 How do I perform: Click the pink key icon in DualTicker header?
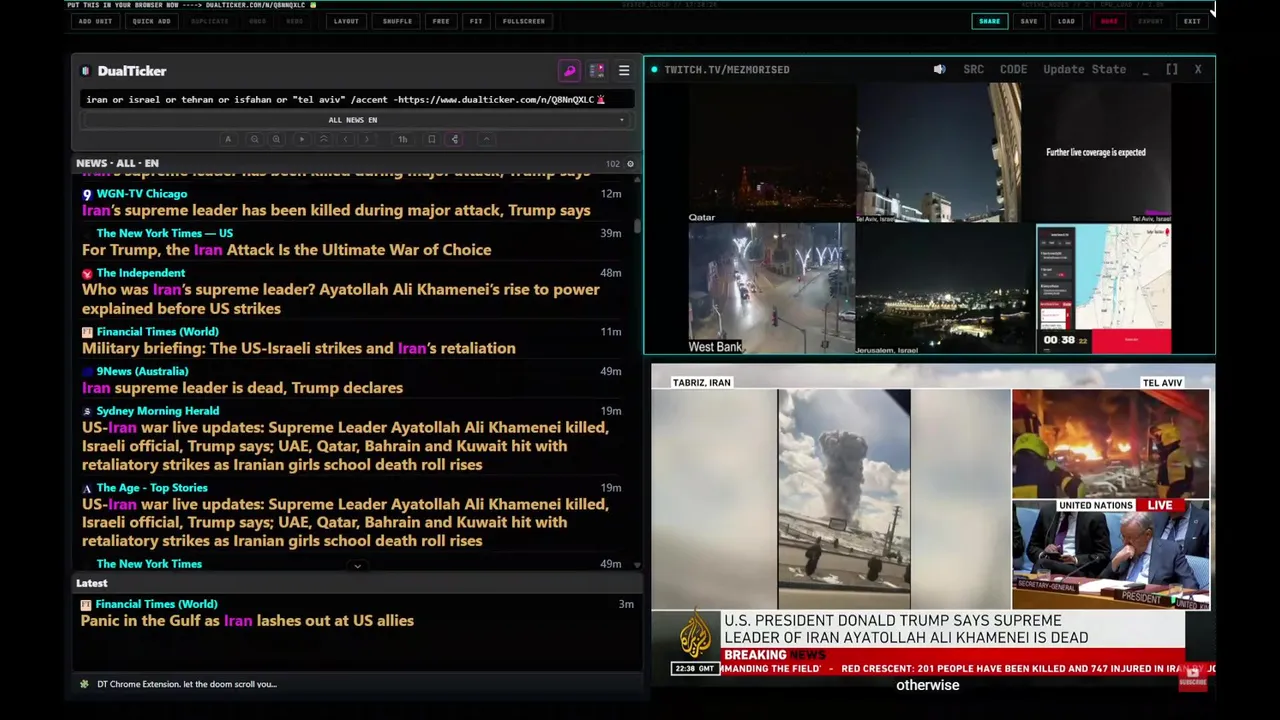pos(569,71)
